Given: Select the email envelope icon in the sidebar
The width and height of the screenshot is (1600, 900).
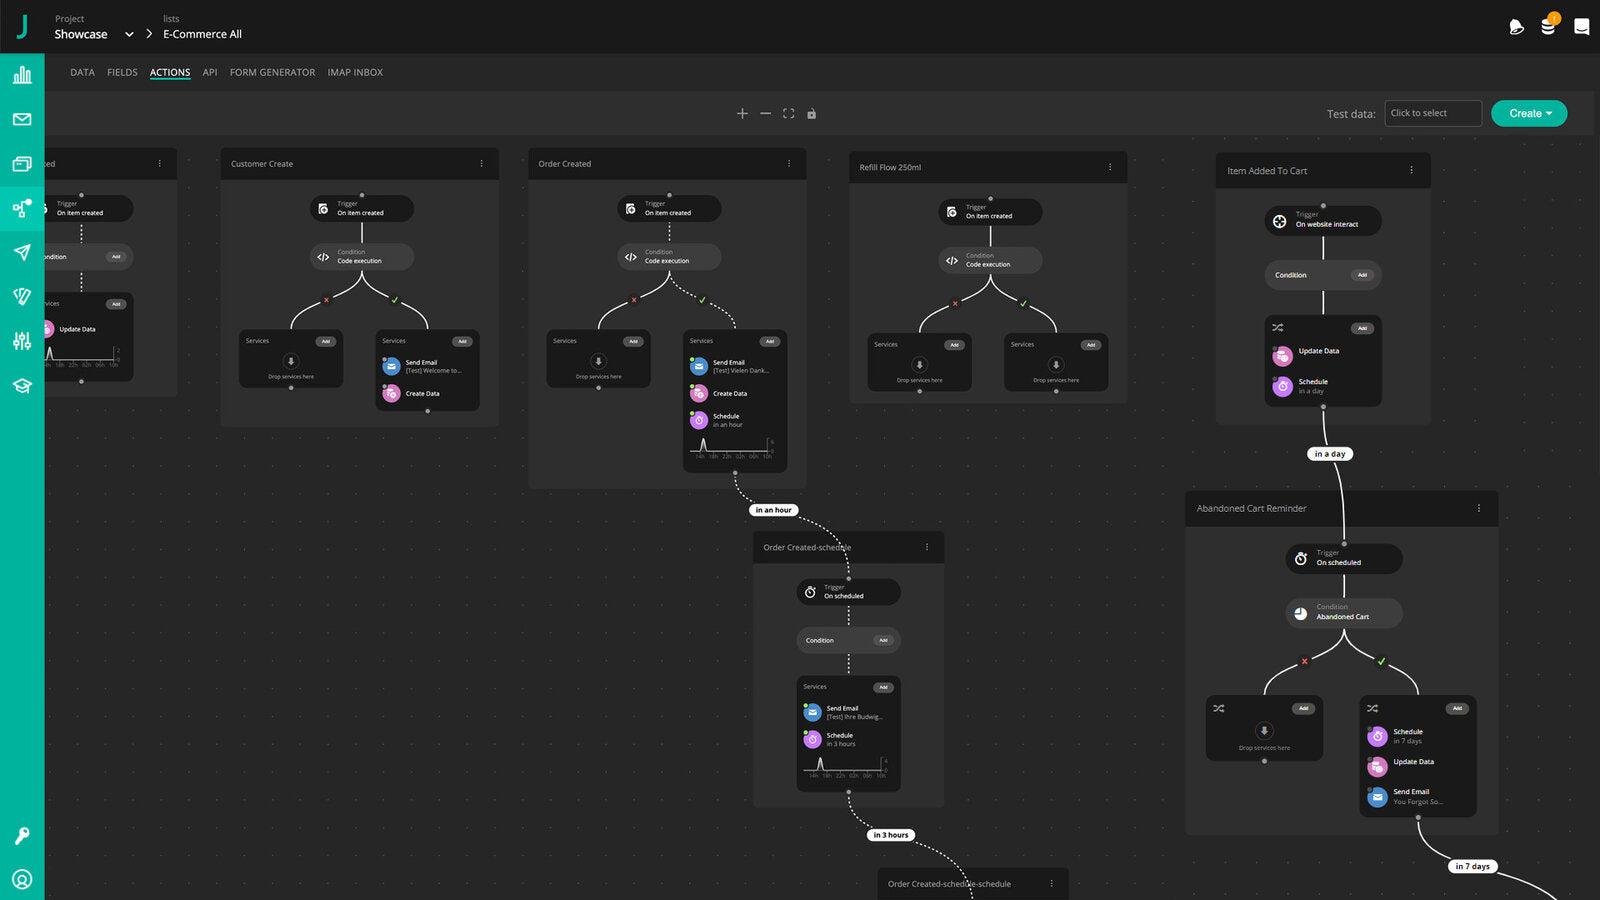Looking at the screenshot, I should coord(22,119).
